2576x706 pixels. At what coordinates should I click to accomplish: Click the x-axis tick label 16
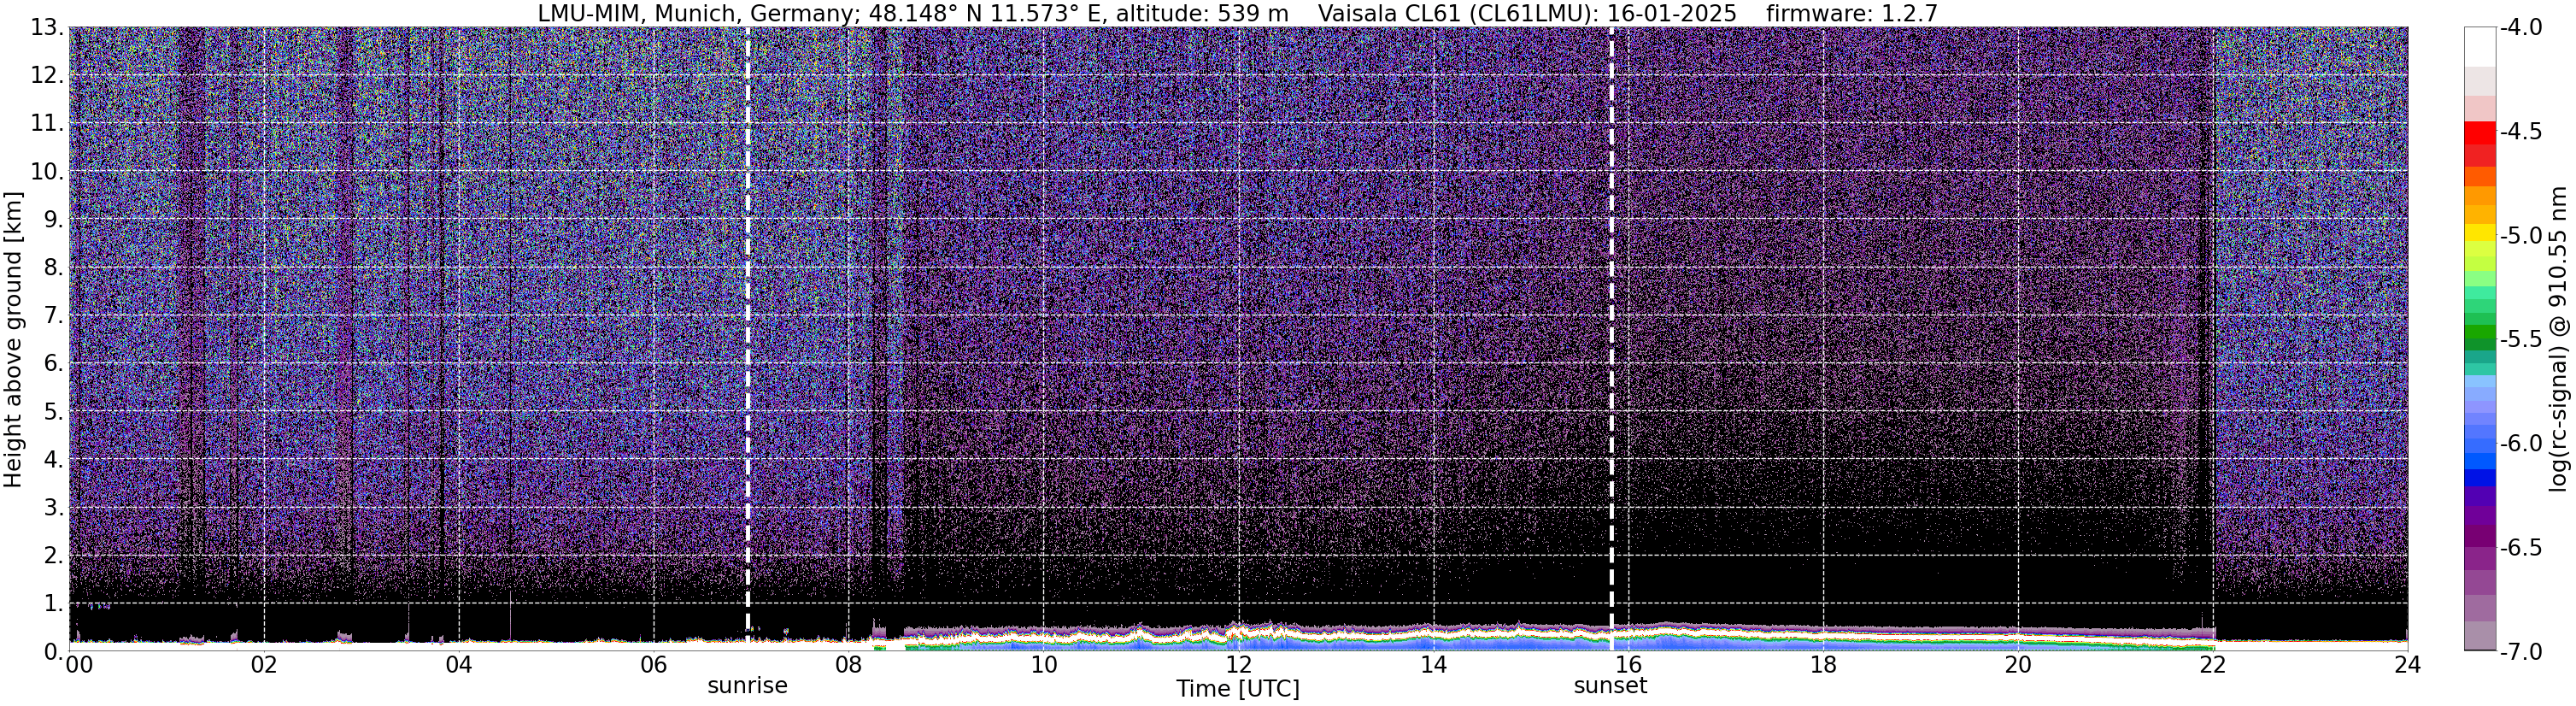1628,665
